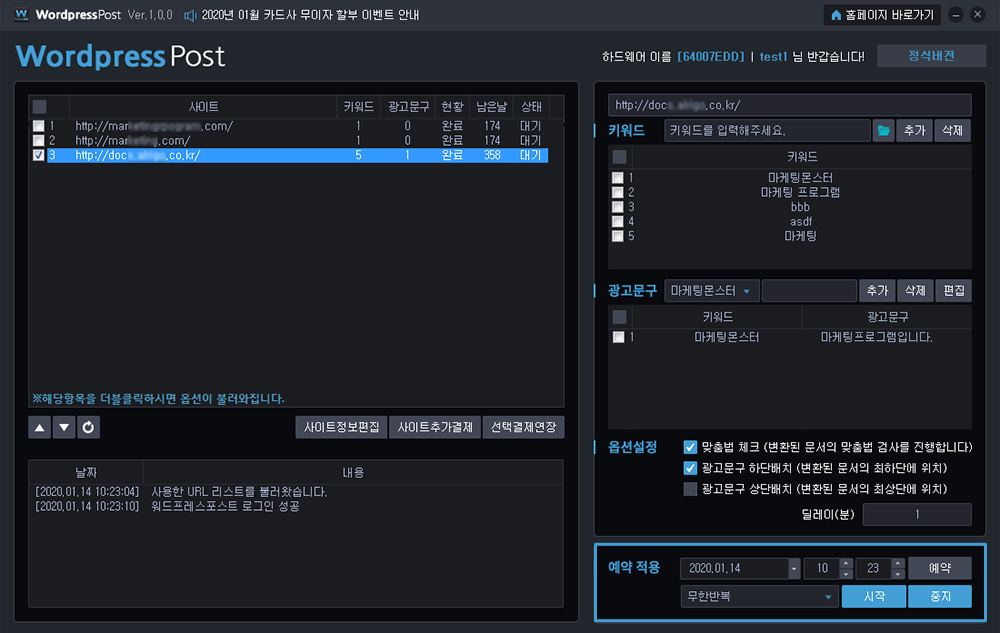
Task: Click hardware ID 64007EDD text
Action: tap(710, 57)
